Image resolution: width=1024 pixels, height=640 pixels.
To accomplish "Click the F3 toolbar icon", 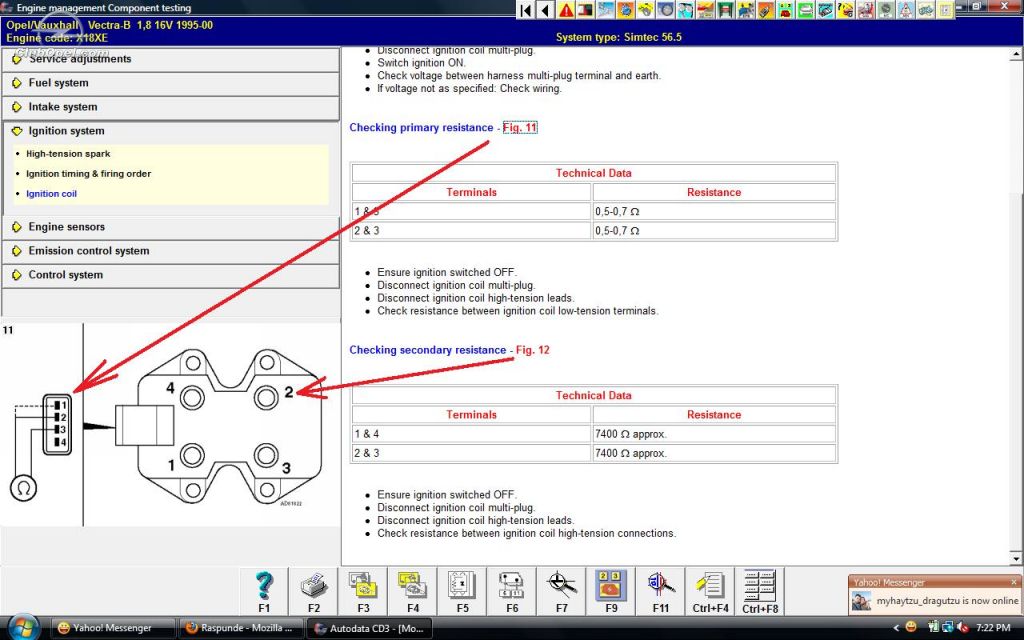I will tap(363, 591).
